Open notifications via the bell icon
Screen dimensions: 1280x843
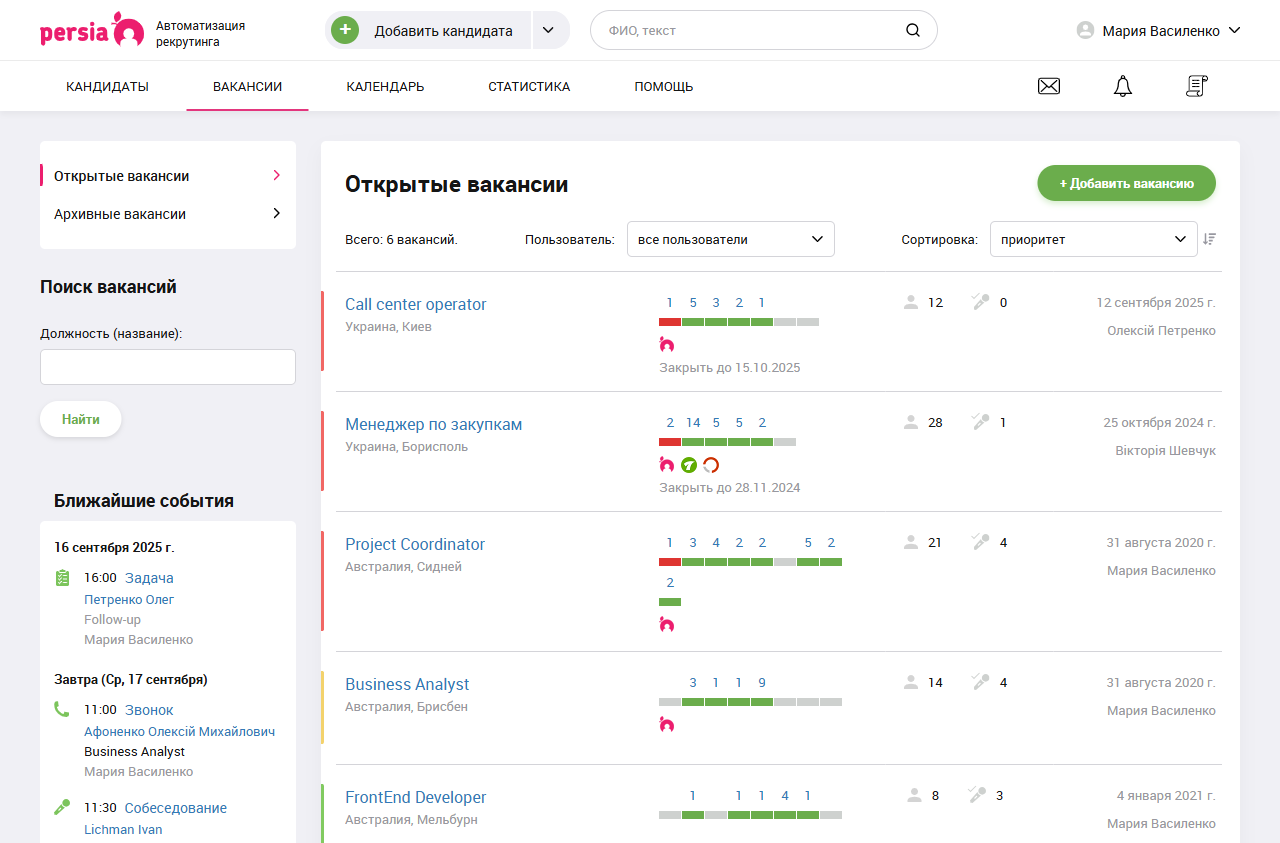[1122, 86]
